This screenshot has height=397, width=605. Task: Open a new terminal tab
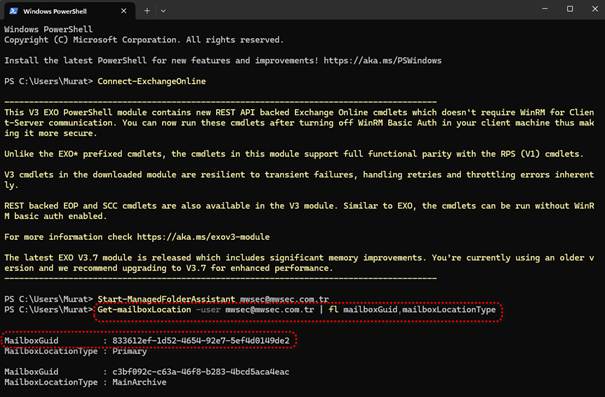coord(147,11)
